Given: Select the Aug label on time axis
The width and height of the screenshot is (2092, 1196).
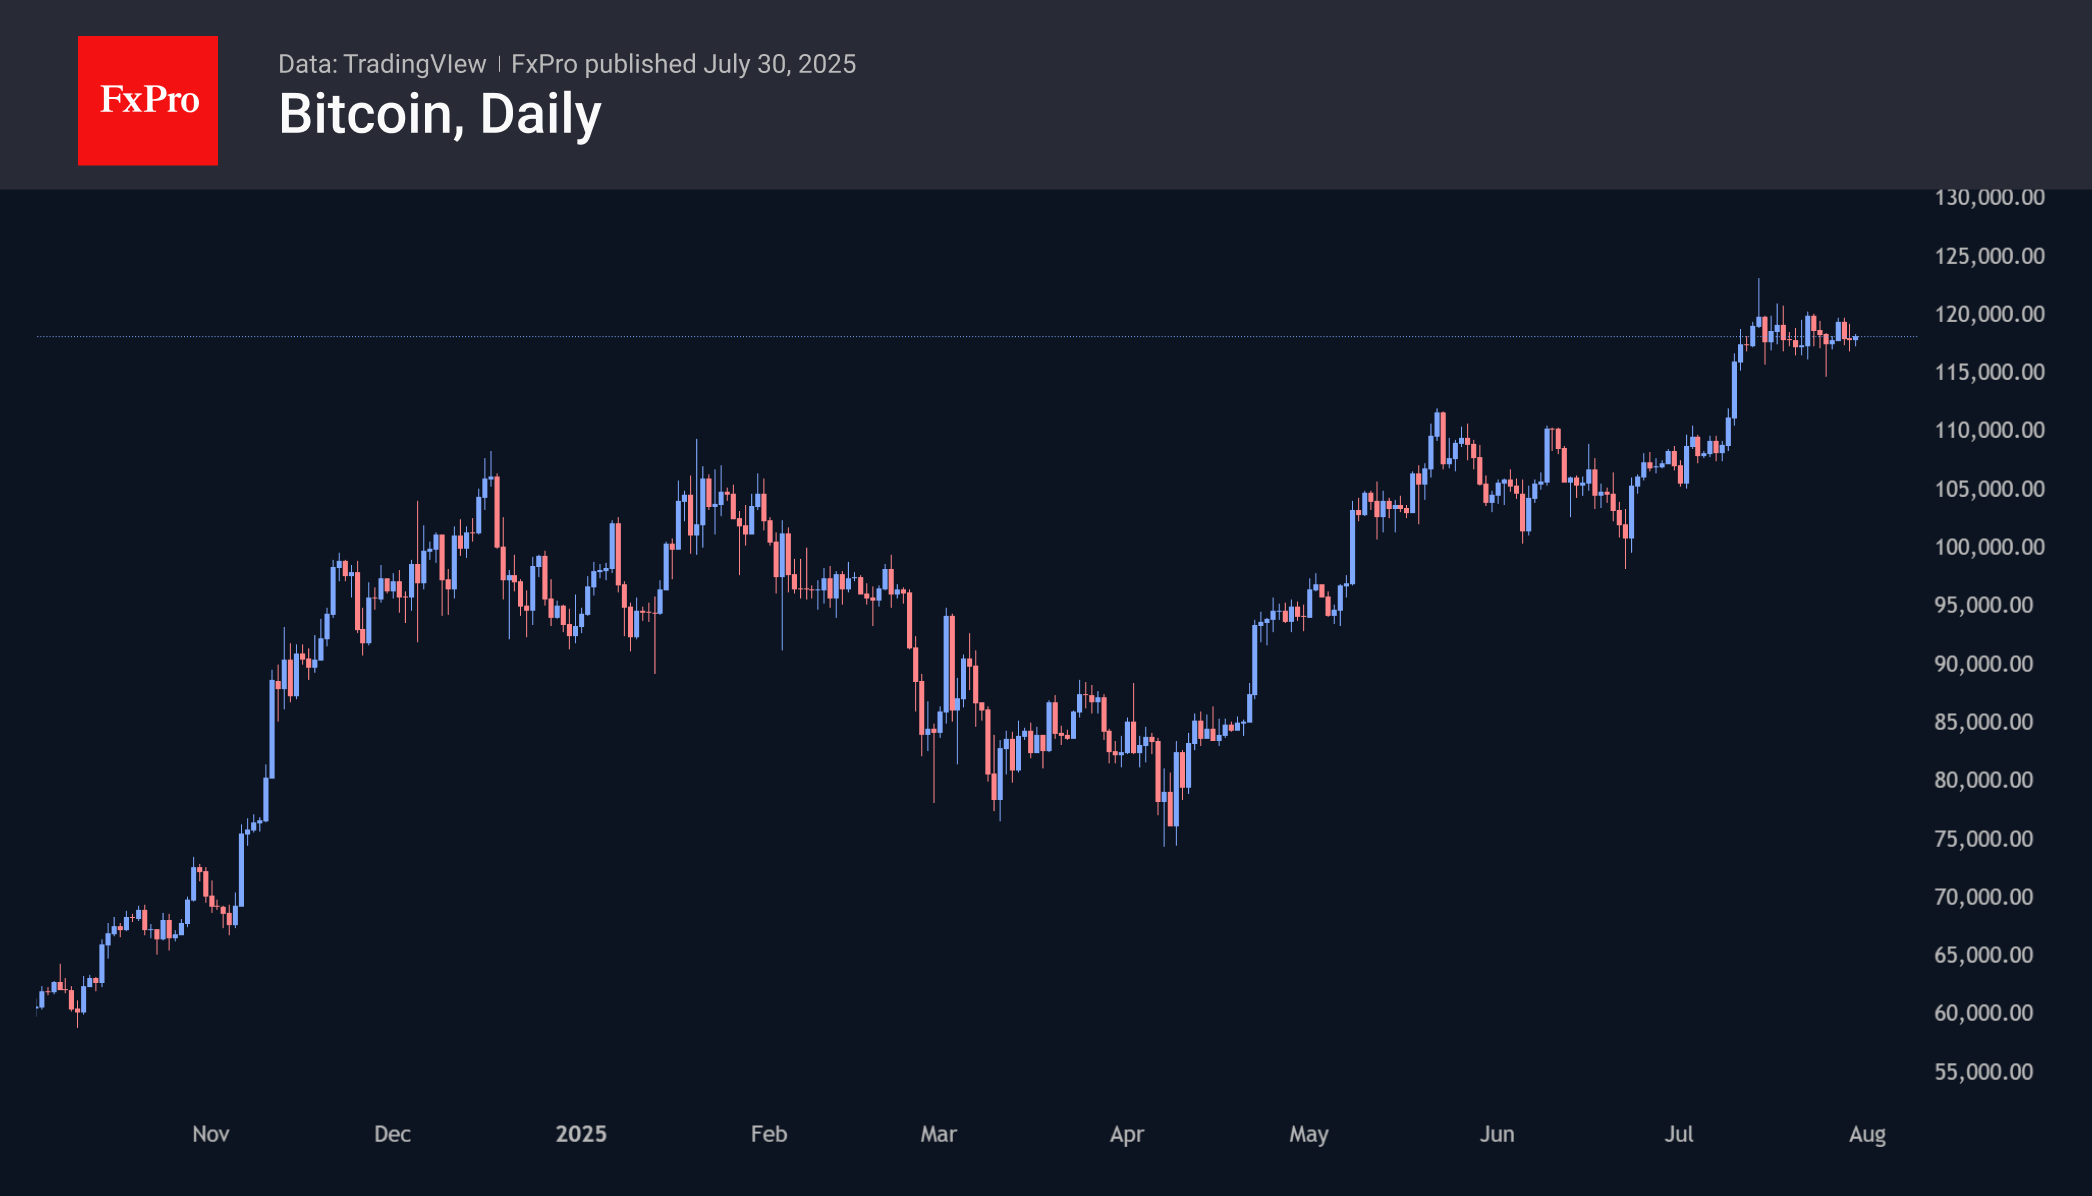Looking at the screenshot, I should click(x=1867, y=1134).
